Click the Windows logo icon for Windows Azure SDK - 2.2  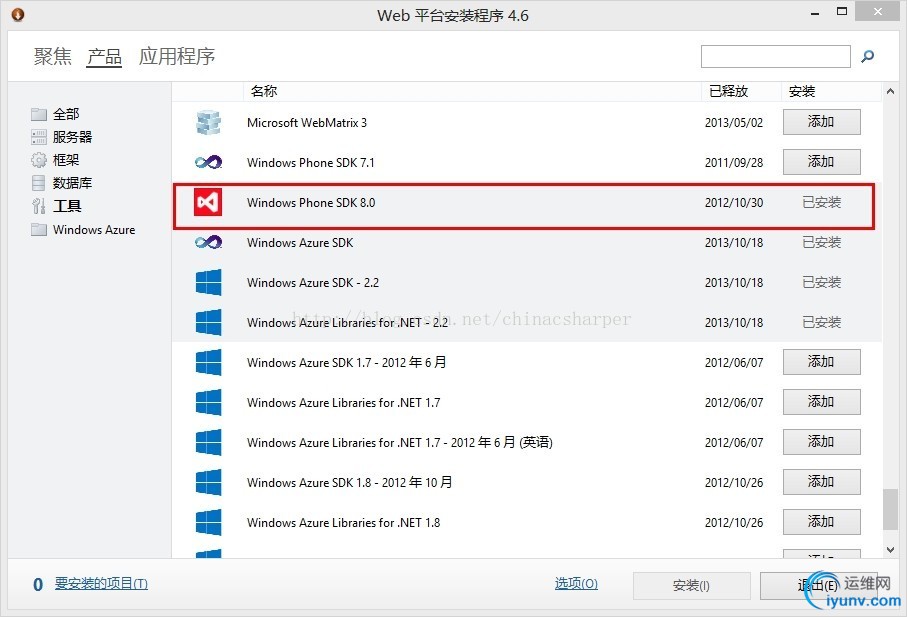click(208, 282)
